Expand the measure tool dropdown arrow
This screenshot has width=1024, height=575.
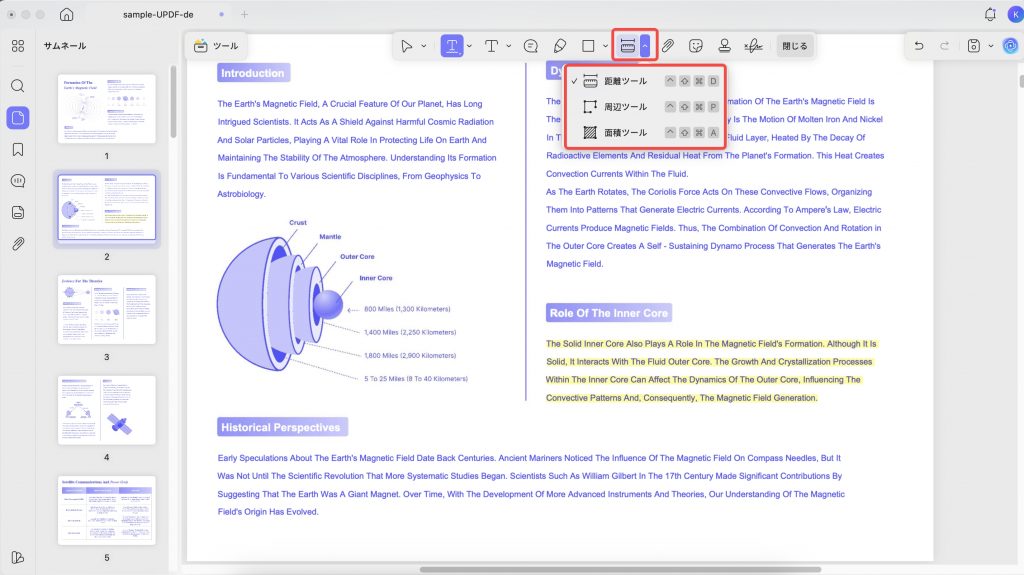pos(645,46)
